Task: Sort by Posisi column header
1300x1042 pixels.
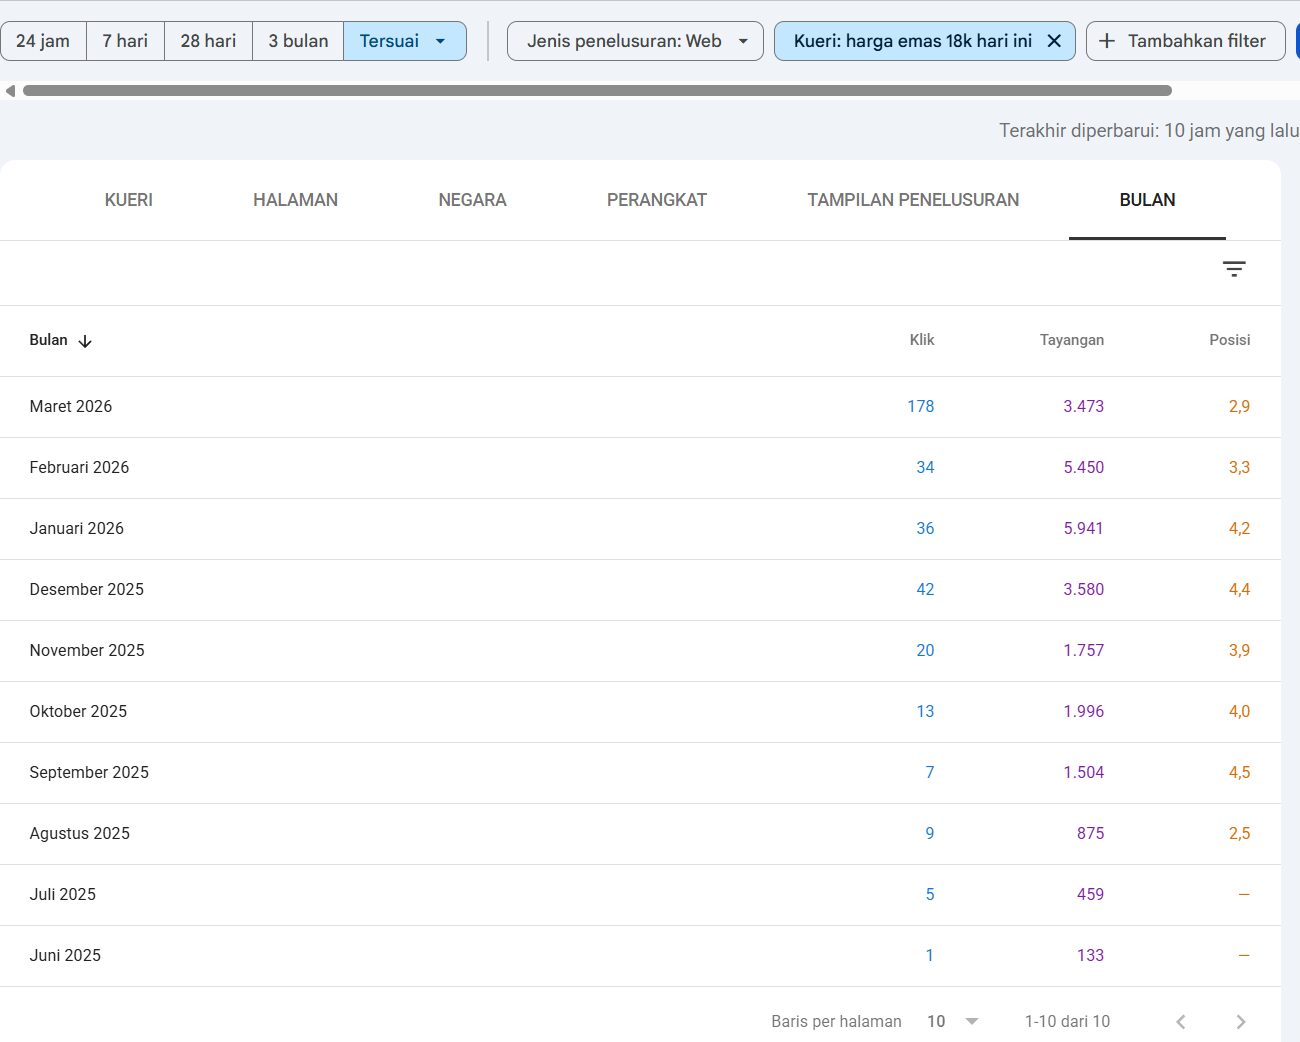Action: 1229,340
